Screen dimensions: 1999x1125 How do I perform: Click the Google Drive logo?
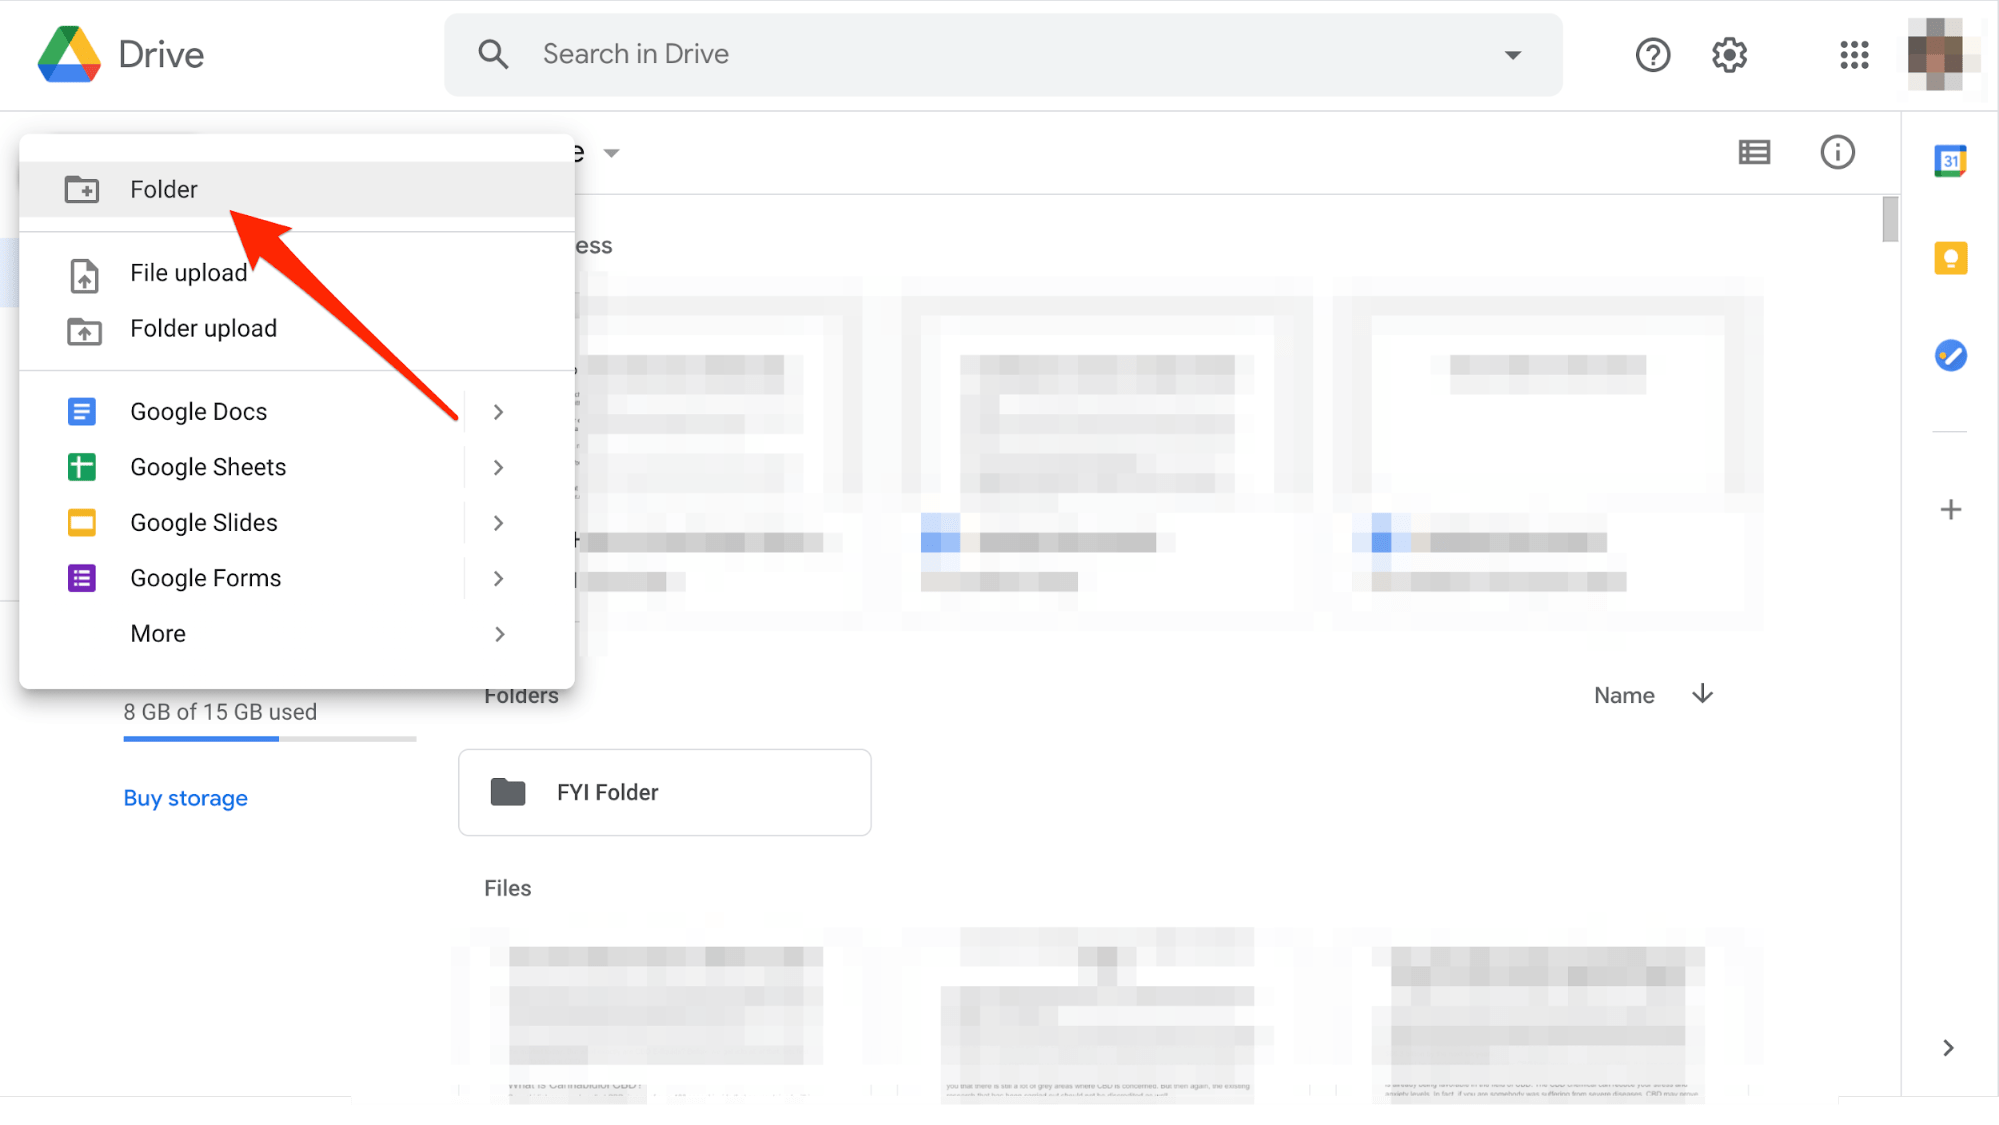pos(69,54)
